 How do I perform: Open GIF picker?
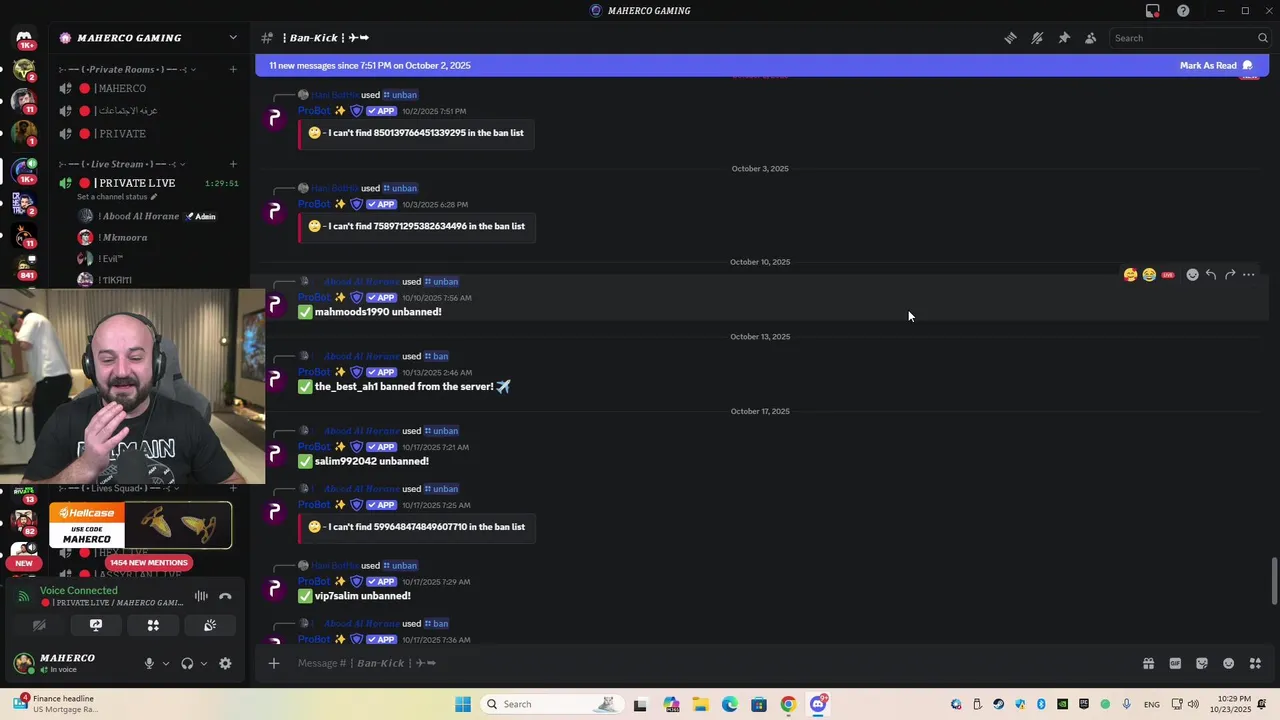coord(1175,663)
